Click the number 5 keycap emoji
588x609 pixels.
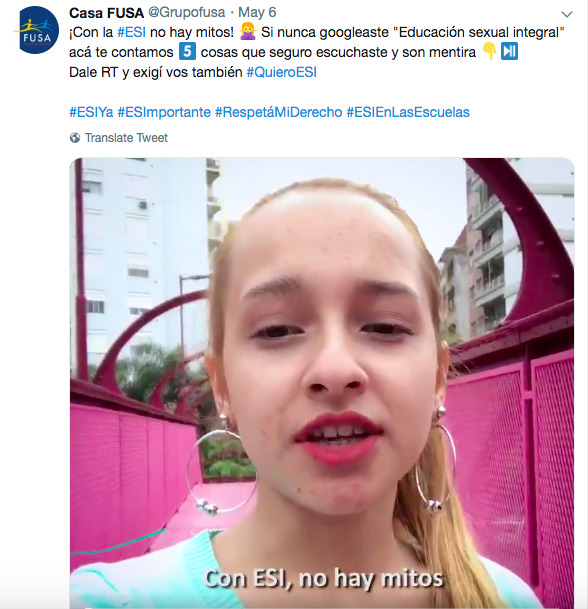point(187,52)
